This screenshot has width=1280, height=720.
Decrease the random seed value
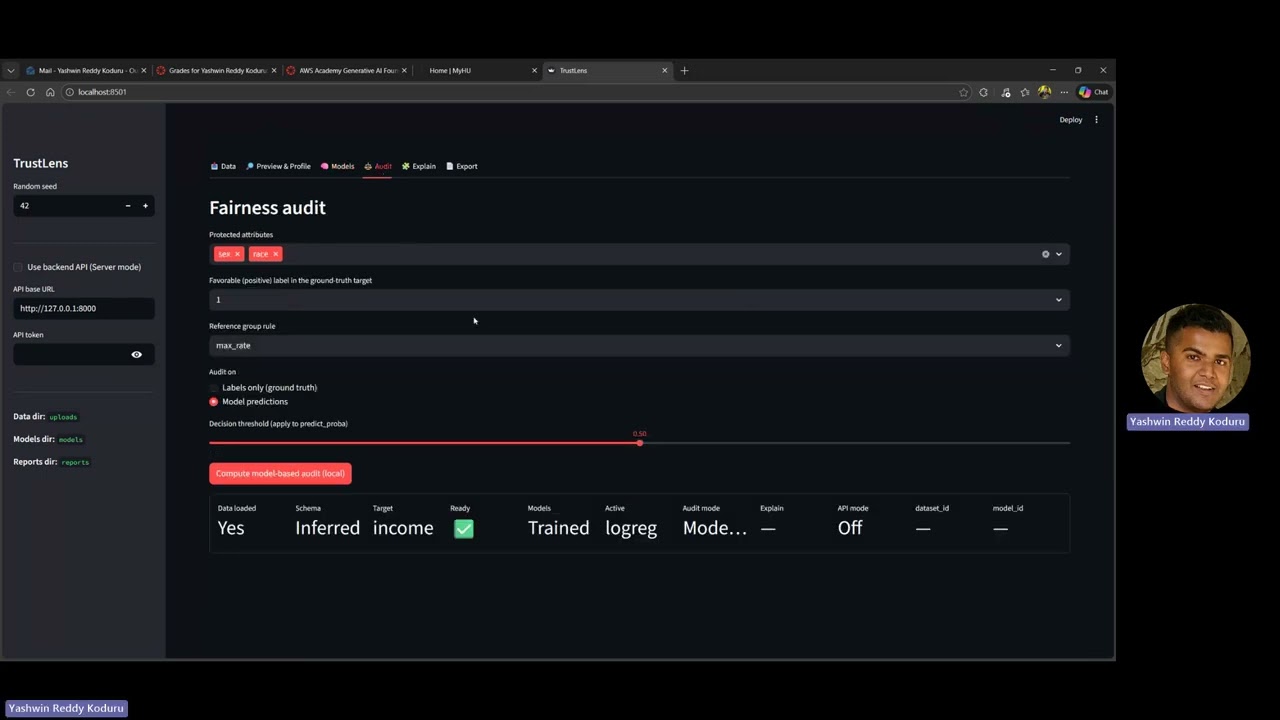coord(127,206)
